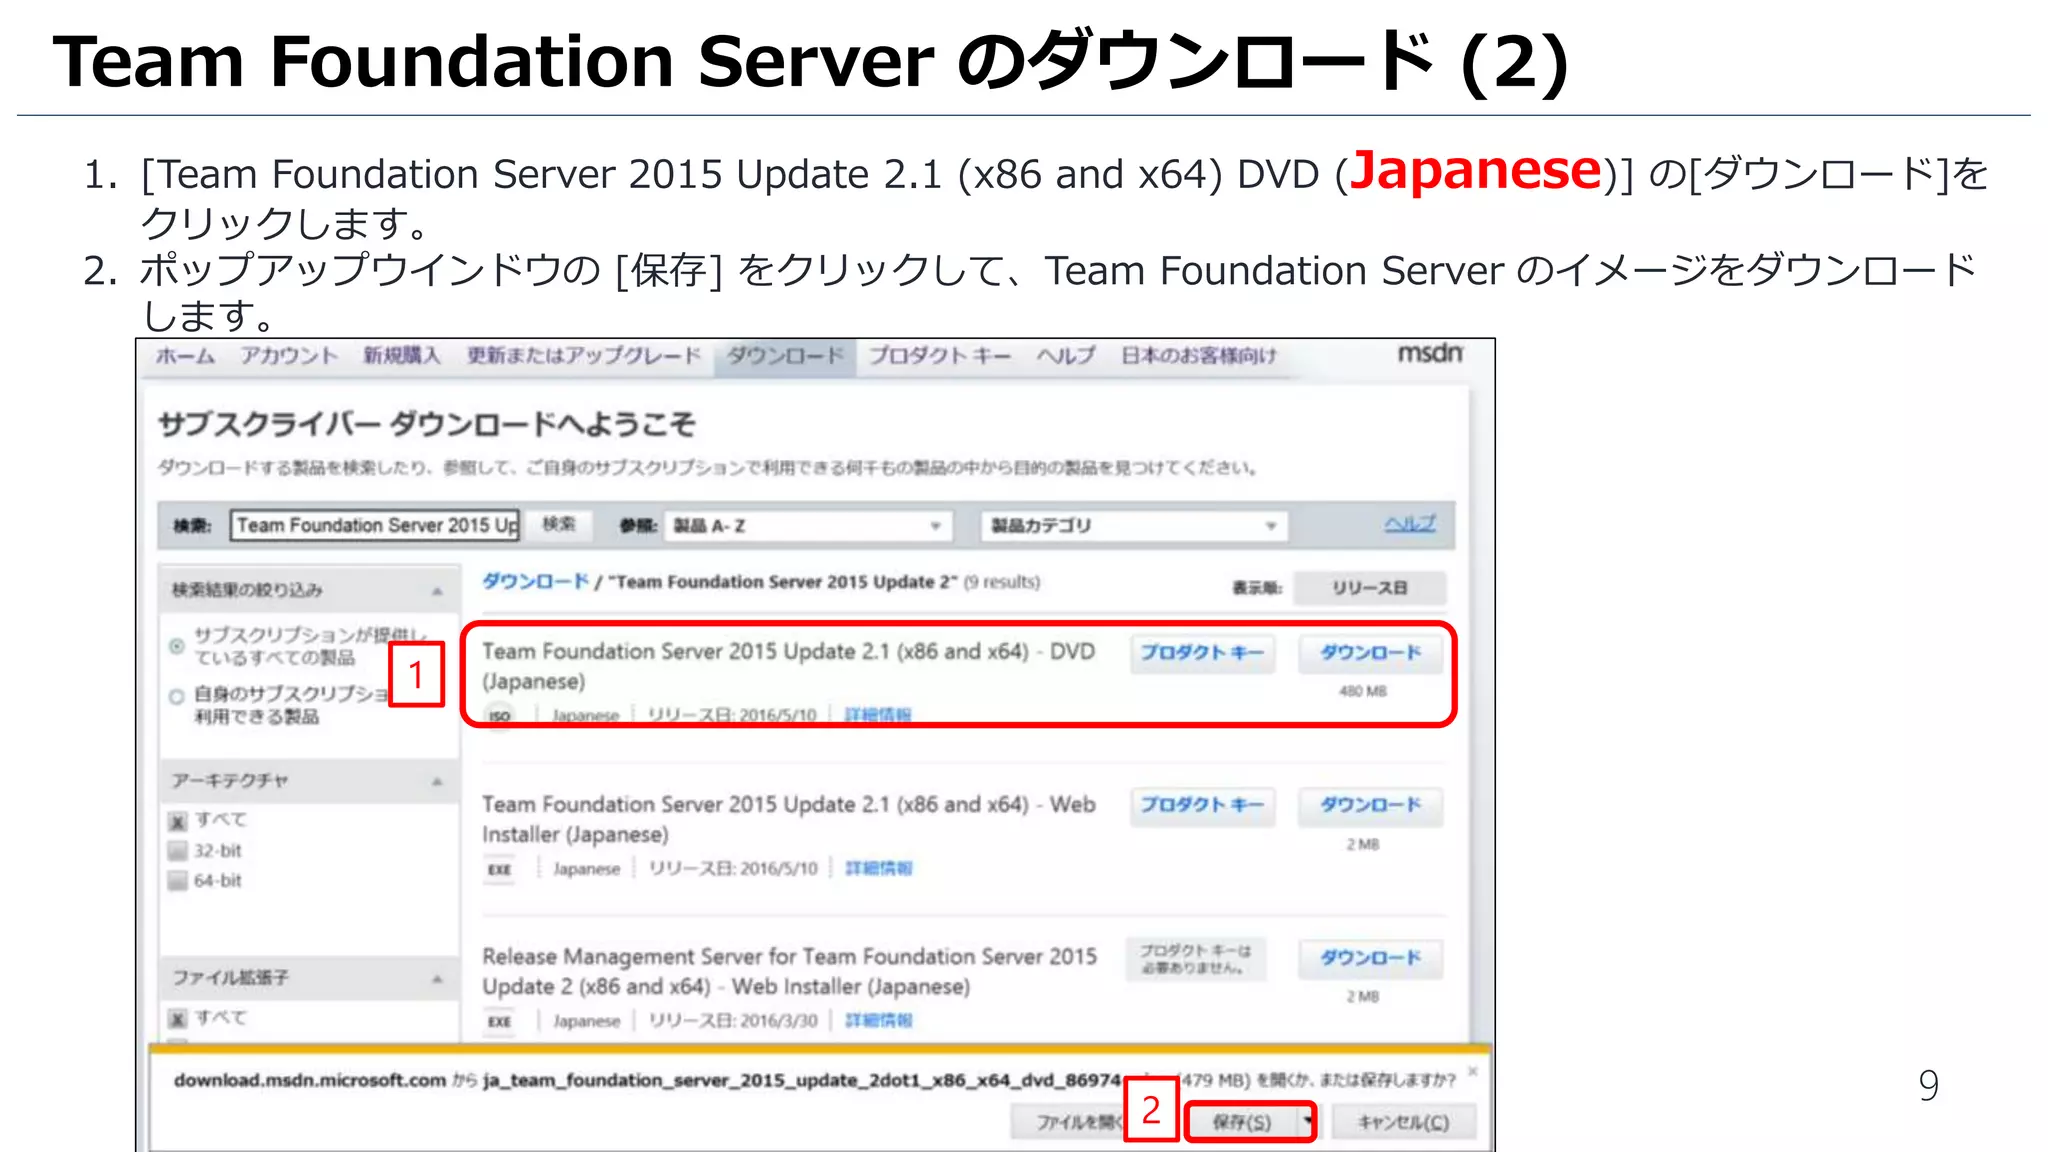Open the 日本のお客様向け tab
This screenshot has width=2048, height=1152.
tap(1199, 356)
